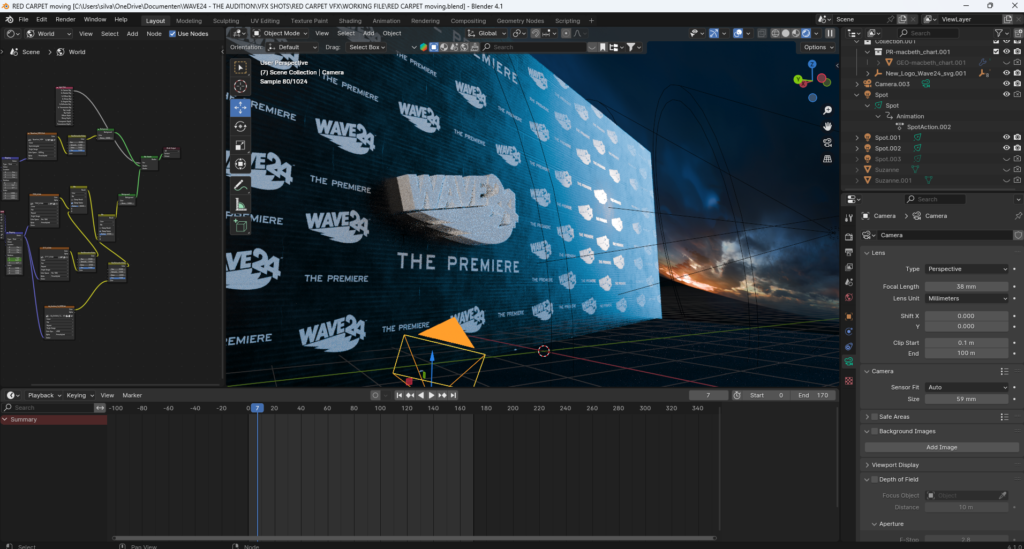
Task: Uncheck the Use Nodes checkbox
Action: tap(173, 33)
